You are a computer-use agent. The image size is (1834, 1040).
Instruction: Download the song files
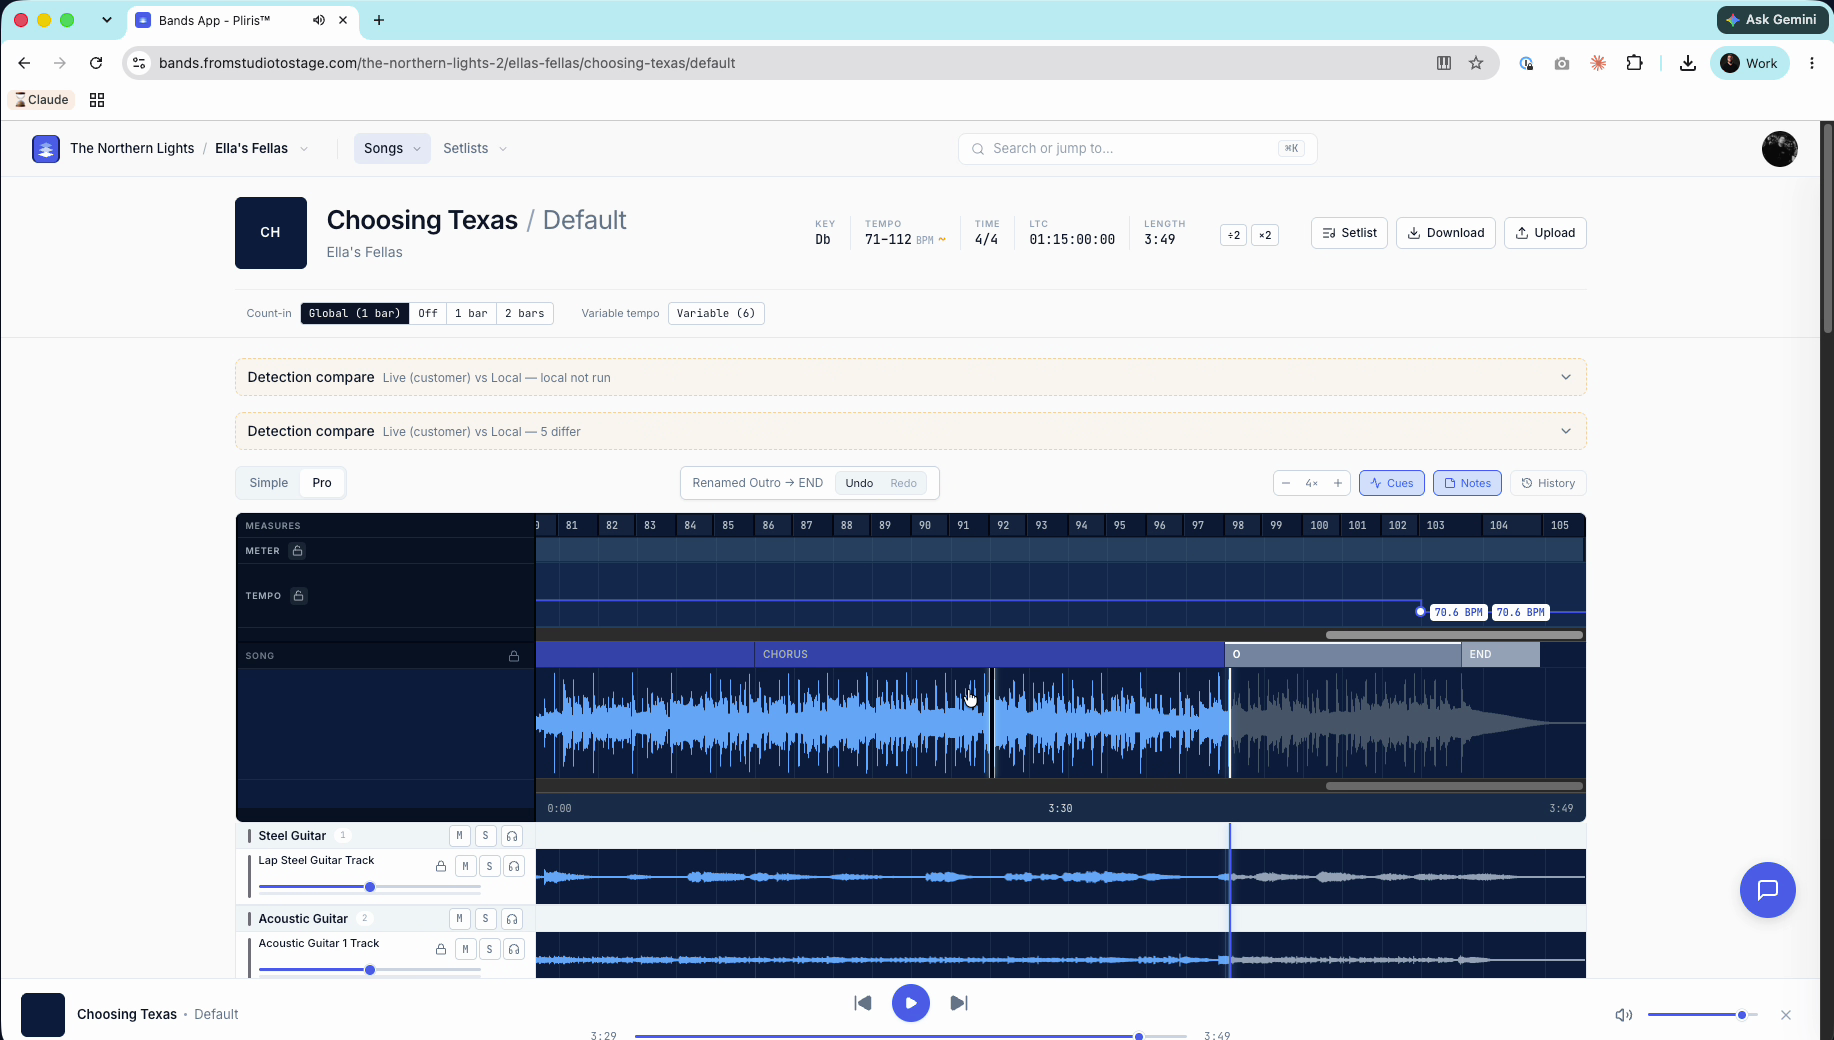tap(1445, 233)
